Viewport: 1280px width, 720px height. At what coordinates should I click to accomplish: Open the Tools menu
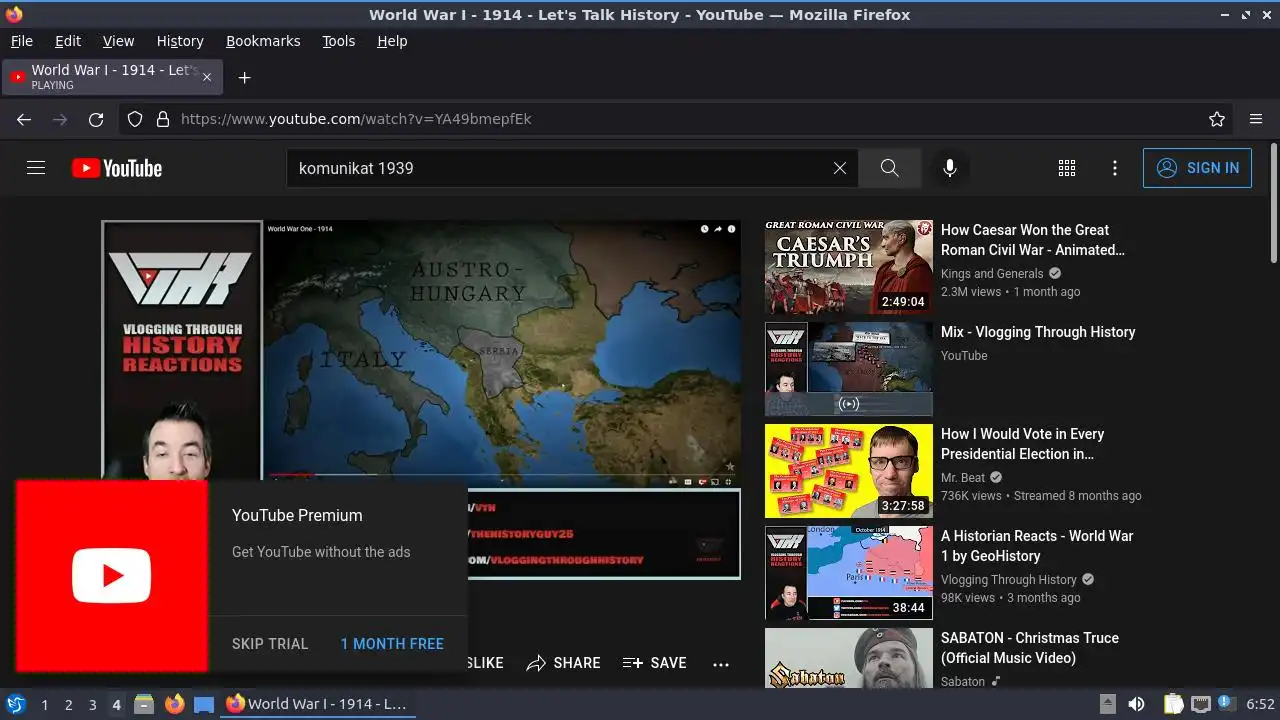click(339, 41)
